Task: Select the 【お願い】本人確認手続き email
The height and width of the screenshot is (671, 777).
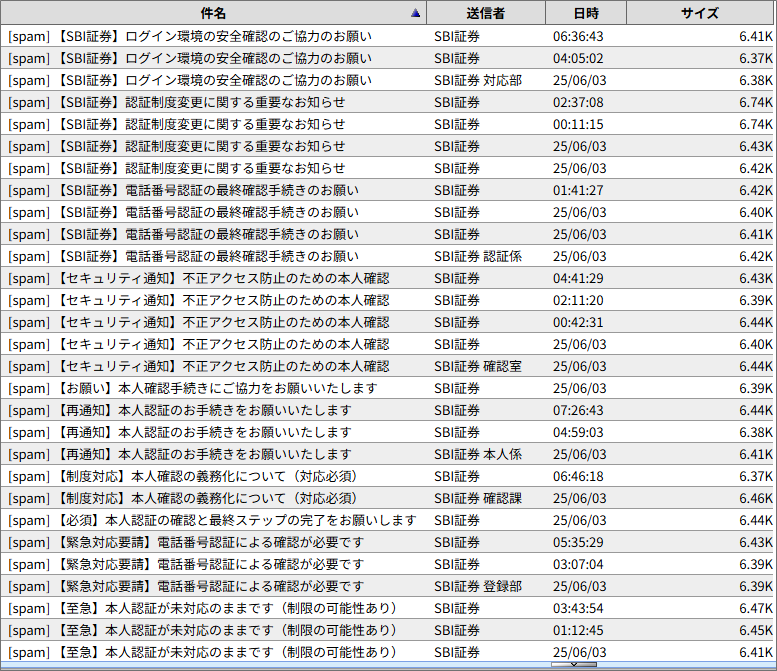Action: pos(387,388)
